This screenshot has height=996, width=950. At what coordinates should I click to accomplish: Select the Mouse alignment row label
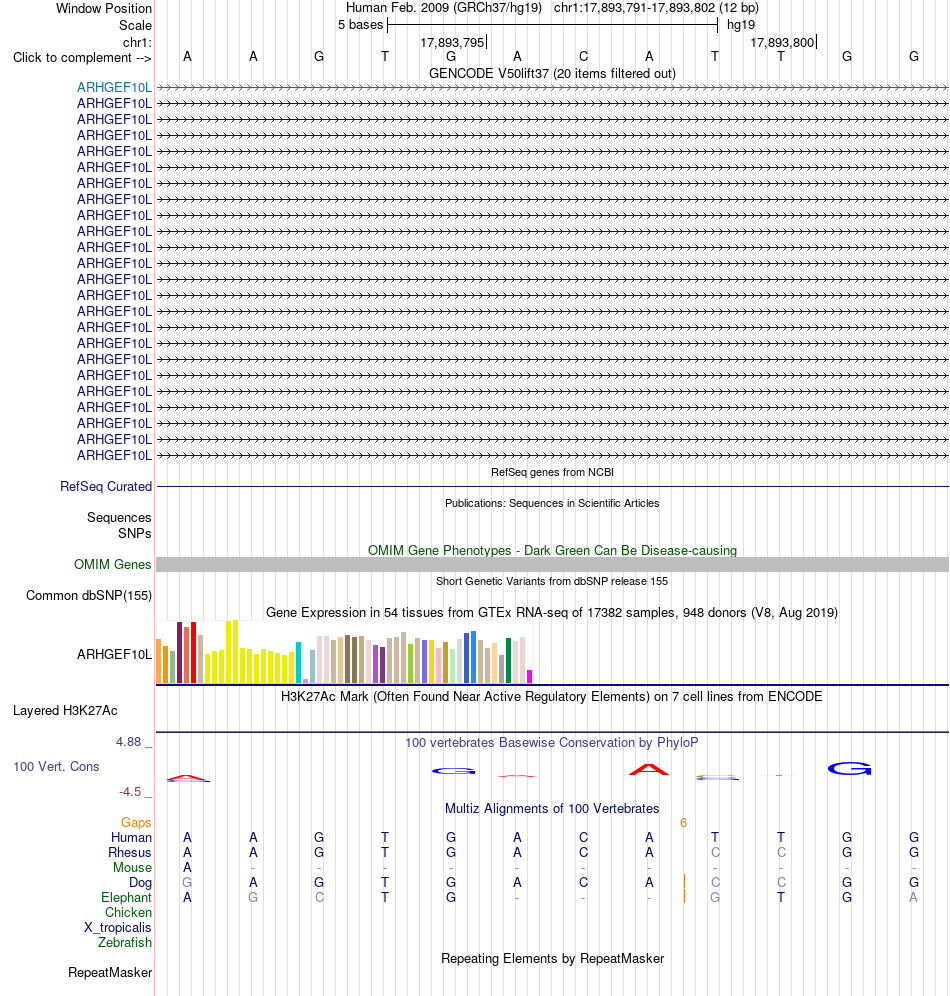tap(132, 868)
